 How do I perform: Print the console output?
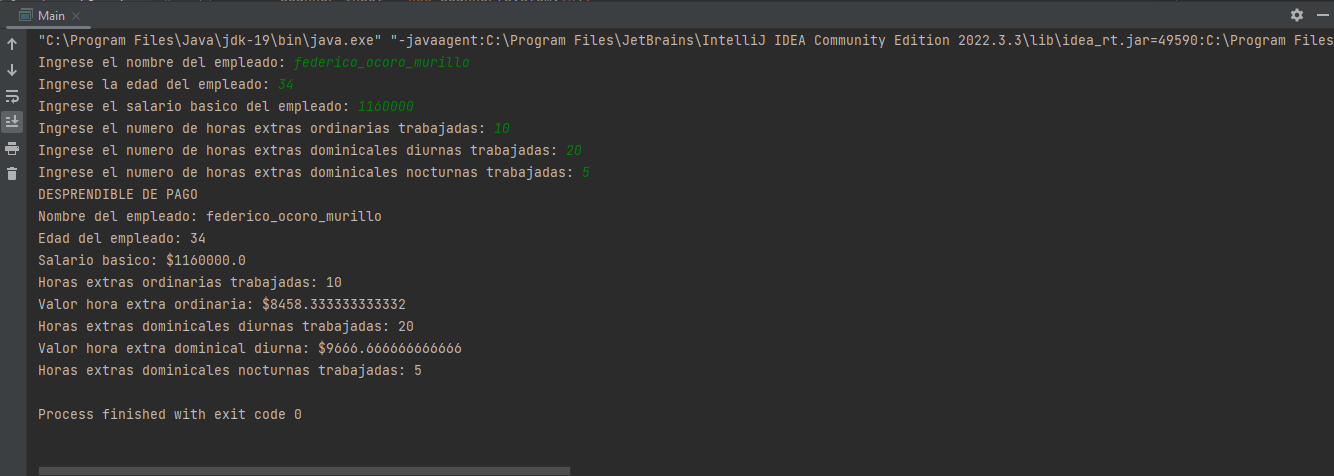12,148
